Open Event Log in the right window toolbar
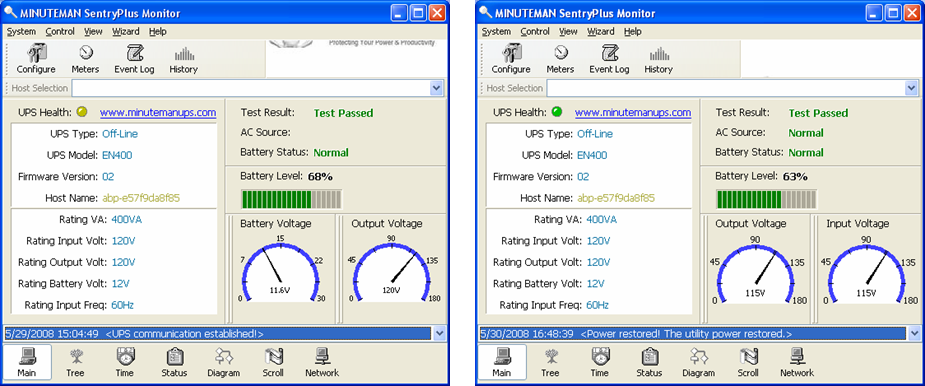The image size is (925, 386). coord(609,59)
